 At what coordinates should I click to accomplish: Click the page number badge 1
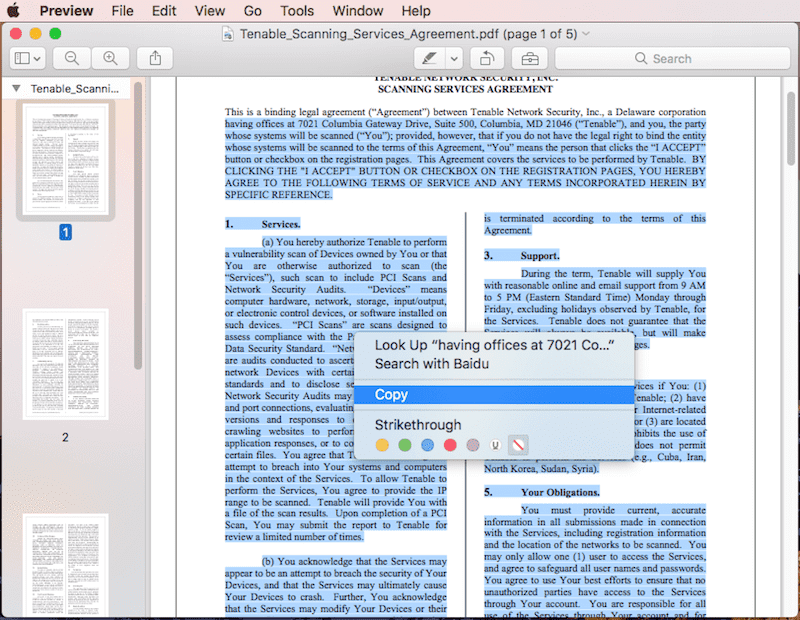65,233
